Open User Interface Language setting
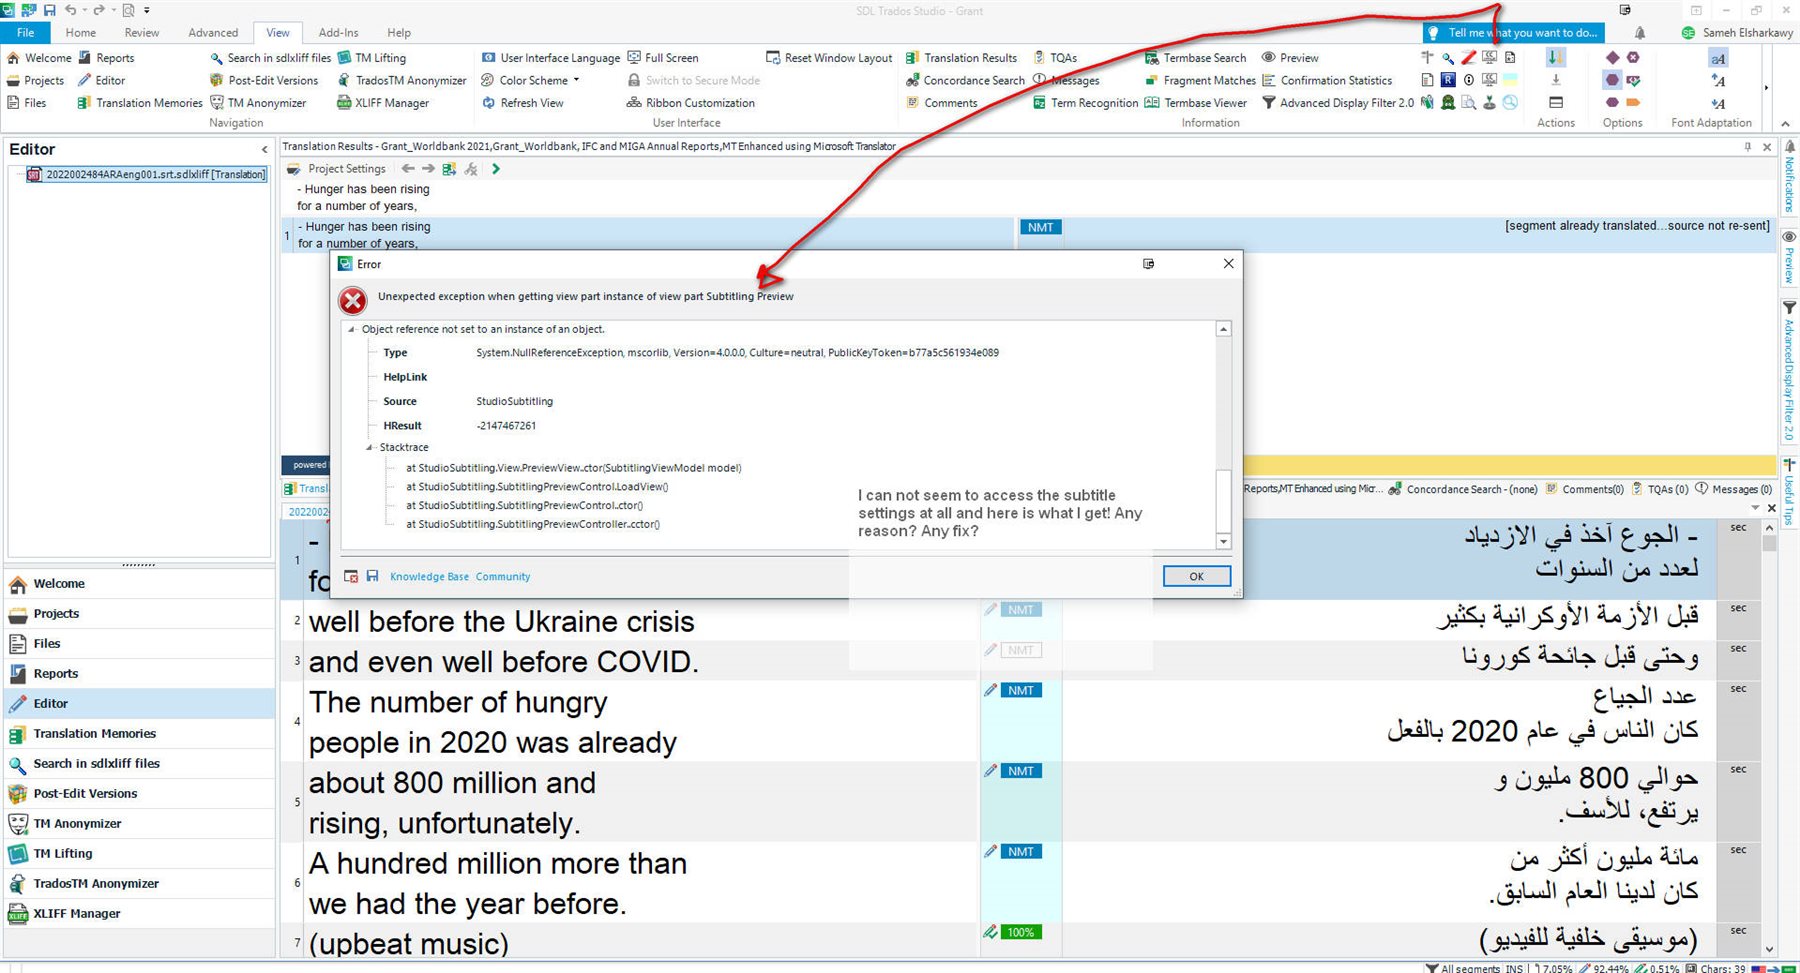Image resolution: width=1800 pixels, height=973 pixels. click(x=551, y=58)
